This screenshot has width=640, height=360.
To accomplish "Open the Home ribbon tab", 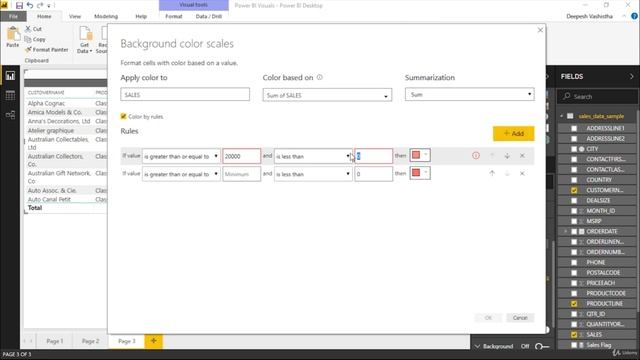I will [44, 16].
